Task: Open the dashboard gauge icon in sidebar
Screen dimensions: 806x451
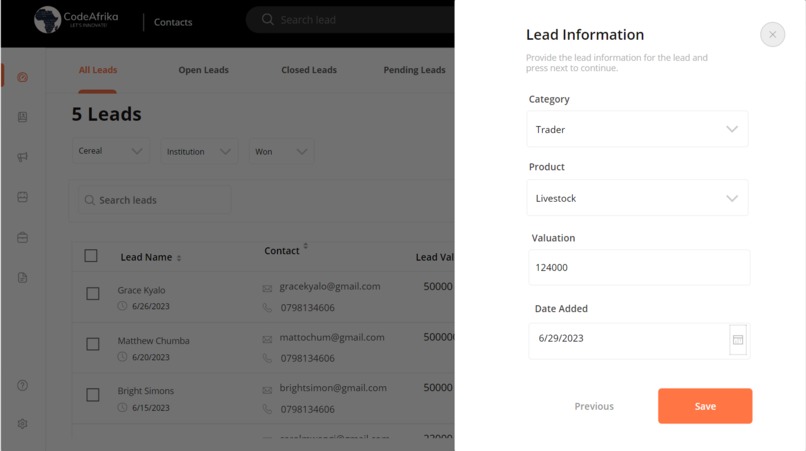Action: coord(23,77)
